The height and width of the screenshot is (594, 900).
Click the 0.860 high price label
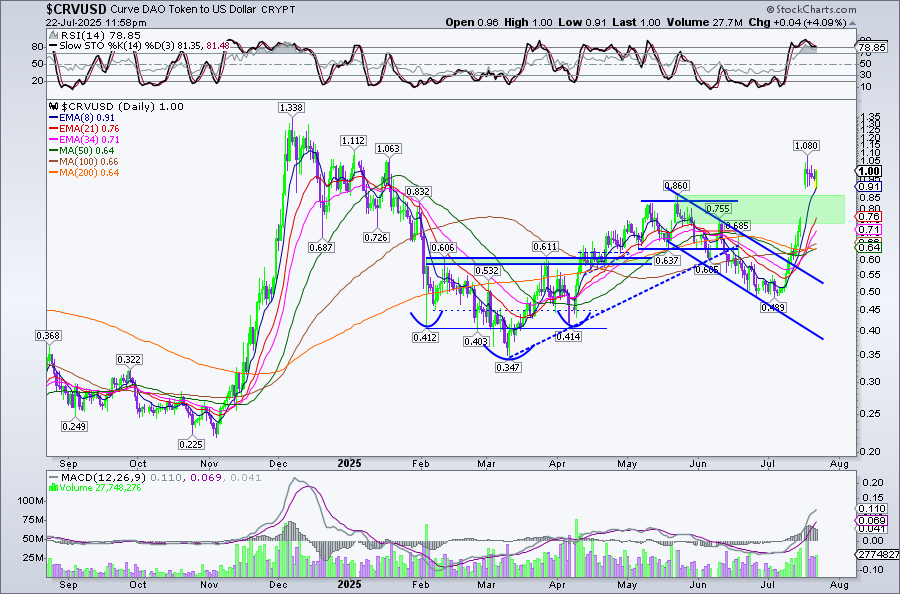click(x=676, y=185)
